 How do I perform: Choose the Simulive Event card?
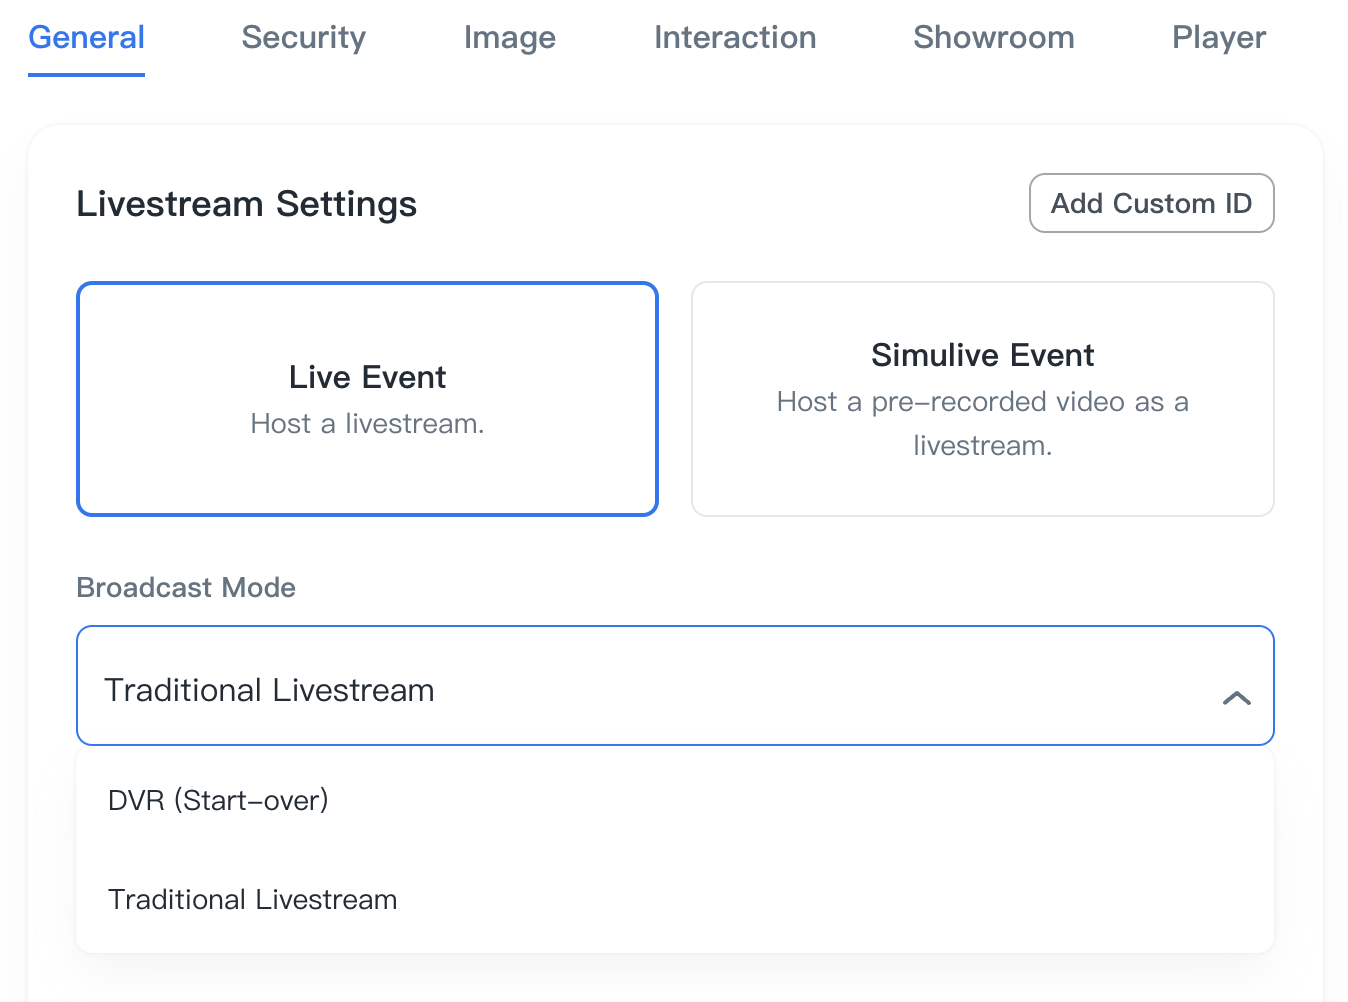[982, 490]
